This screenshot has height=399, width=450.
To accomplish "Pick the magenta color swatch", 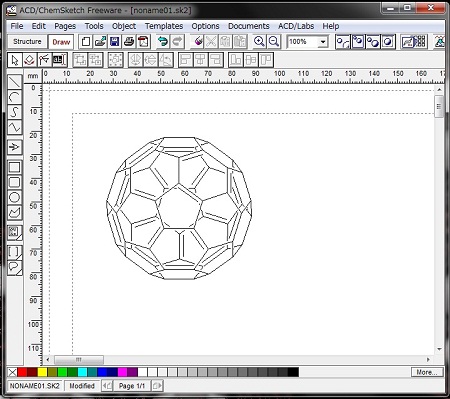I will click(x=122, y=372).
